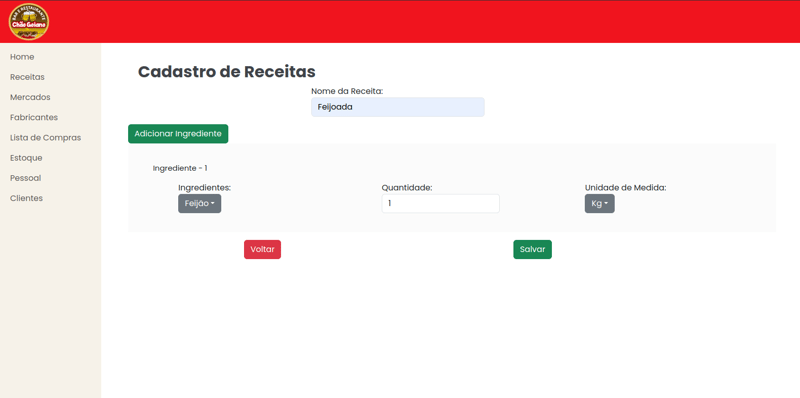Expand the Feijão ingredient dropdown

pyautogui.click(x=199, y=204)
